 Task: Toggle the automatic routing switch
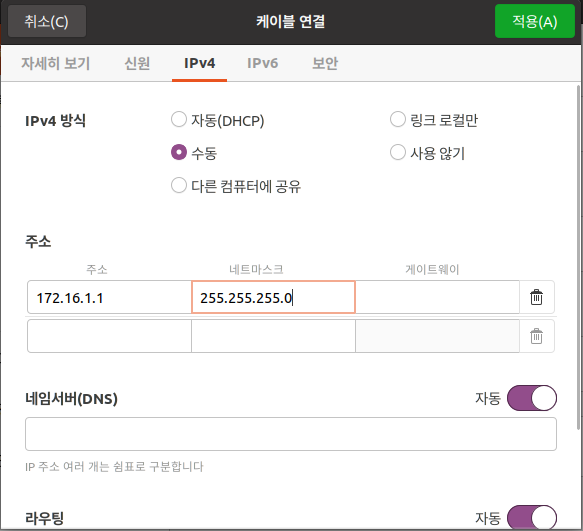click(x=532, y=517)
